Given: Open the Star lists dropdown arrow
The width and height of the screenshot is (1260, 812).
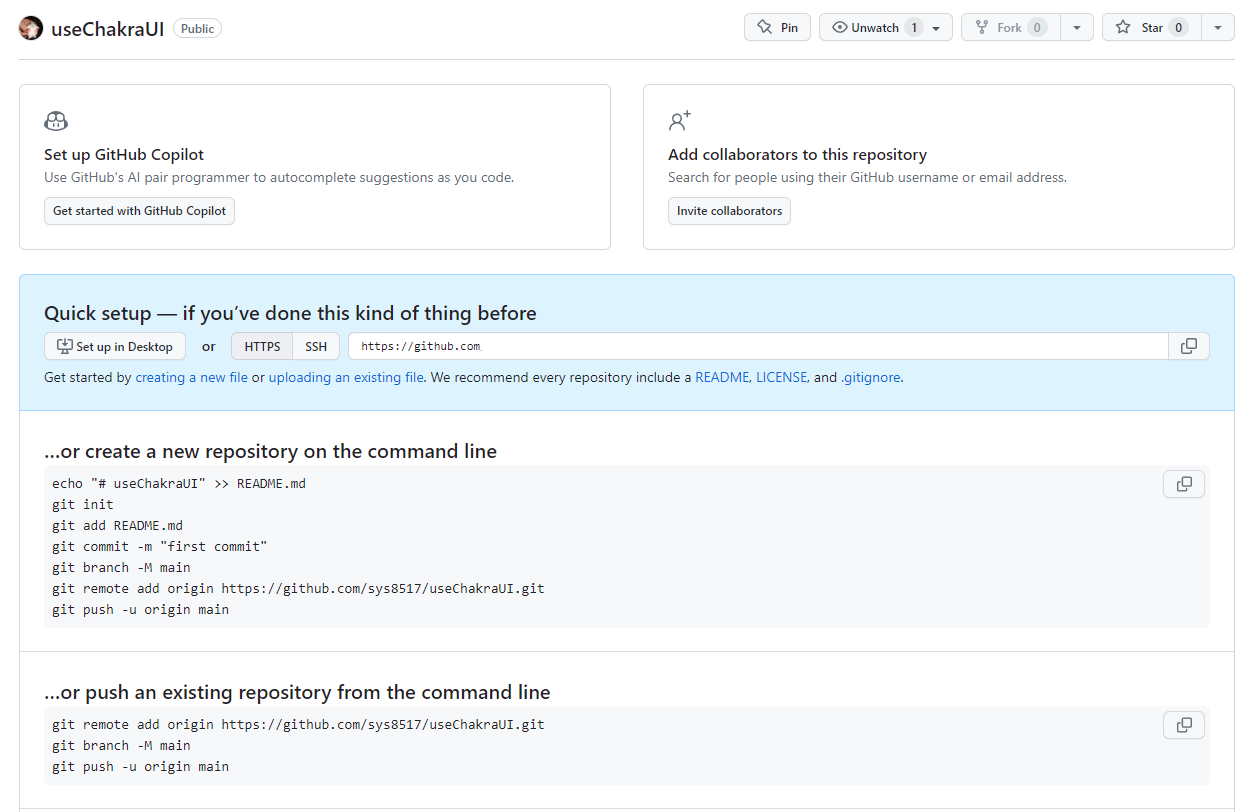Looking at the screenshot, I should pos(1217,27).
